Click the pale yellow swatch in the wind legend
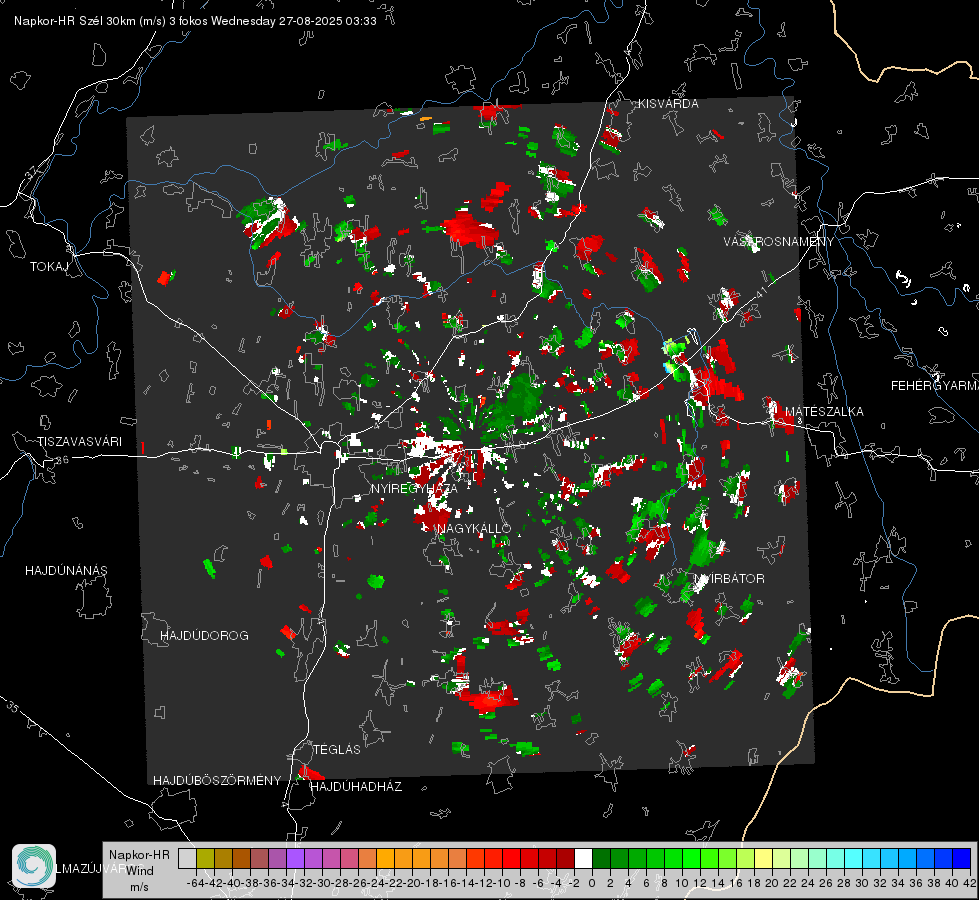The height and width of the screenshot is (900, 979). [763, 858]
